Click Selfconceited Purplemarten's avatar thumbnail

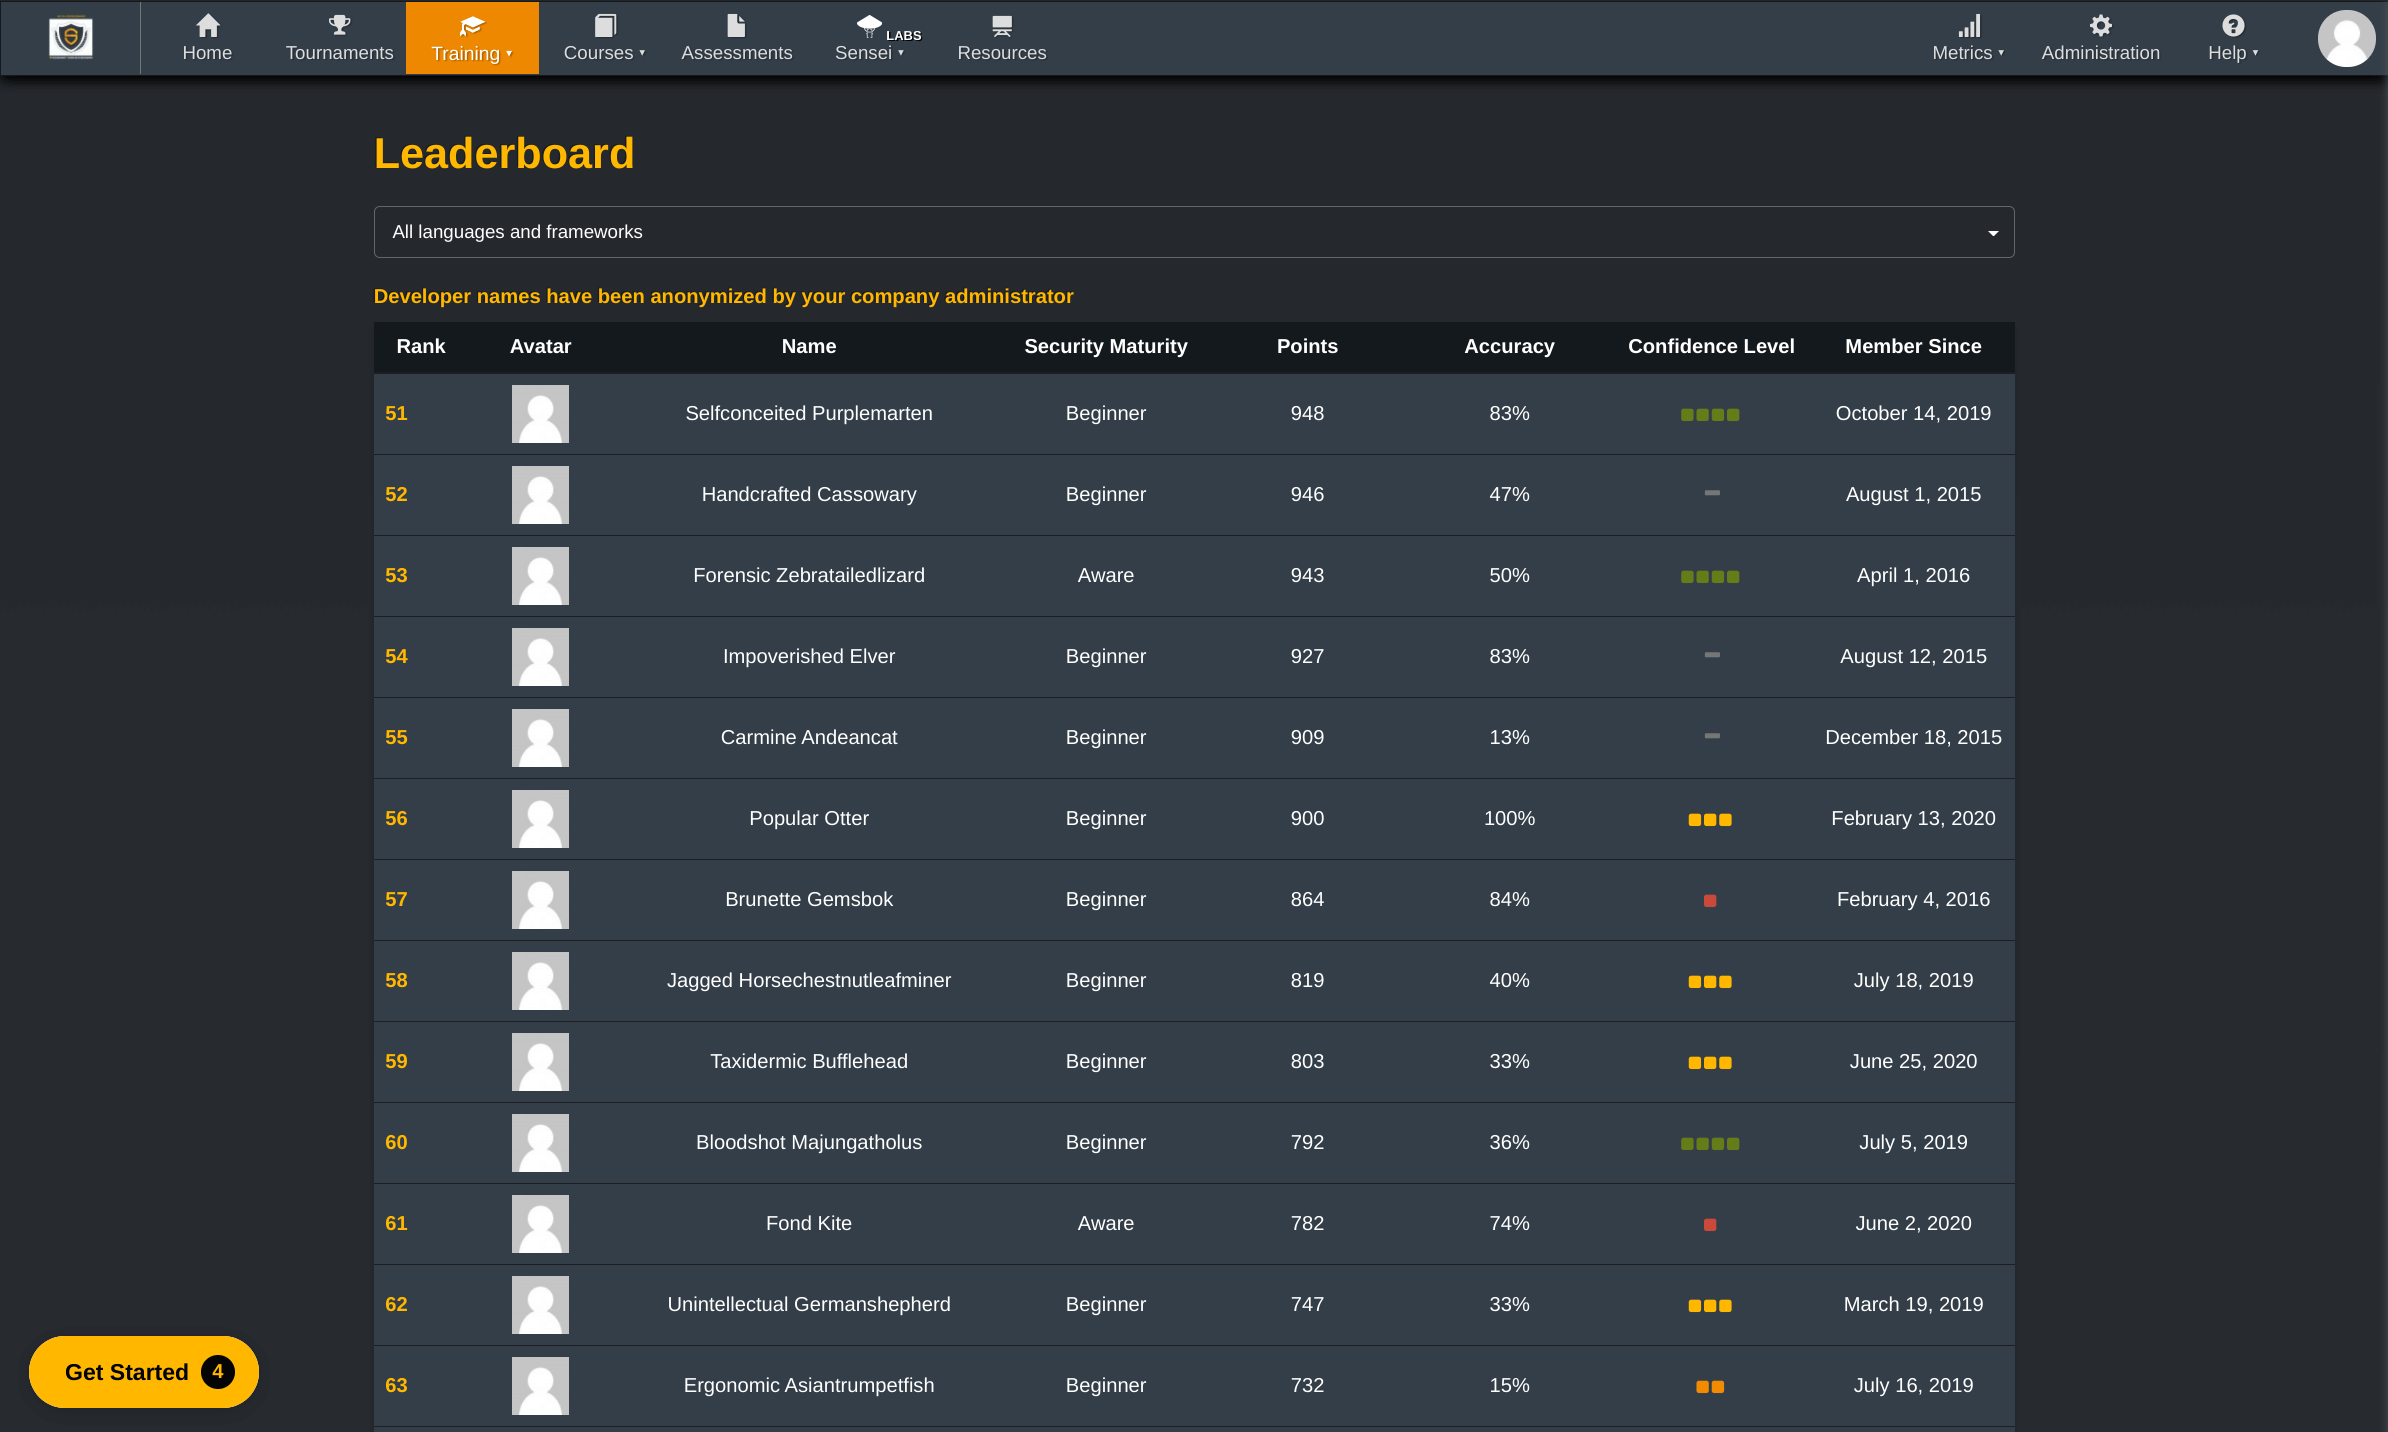(x=540, y=414)
